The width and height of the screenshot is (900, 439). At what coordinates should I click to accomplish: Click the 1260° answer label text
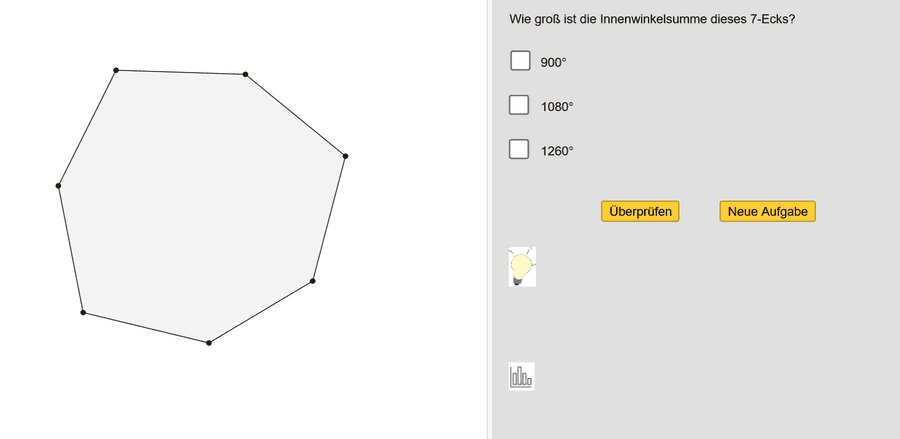click(x=557, y=151)
